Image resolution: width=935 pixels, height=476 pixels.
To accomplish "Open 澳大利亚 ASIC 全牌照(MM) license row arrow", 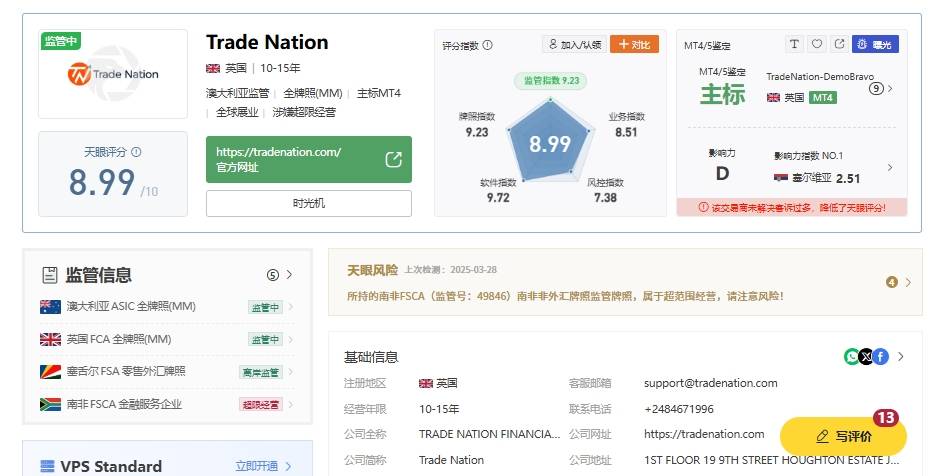I will [291, 307].
